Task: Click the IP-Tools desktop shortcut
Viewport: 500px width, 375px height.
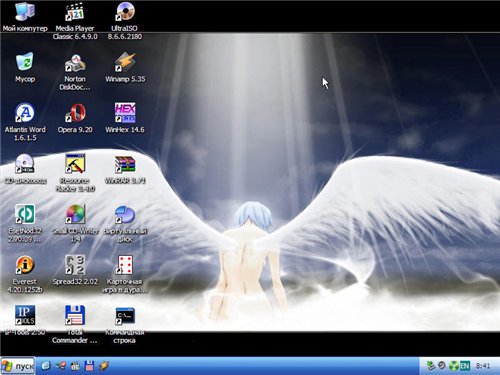Action: coord(25,316)
